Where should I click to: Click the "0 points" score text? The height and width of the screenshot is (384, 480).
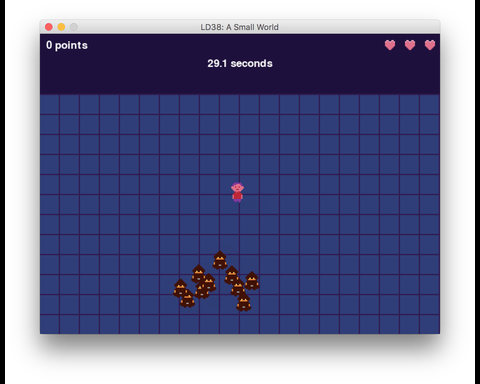click(x=67, y=45)
